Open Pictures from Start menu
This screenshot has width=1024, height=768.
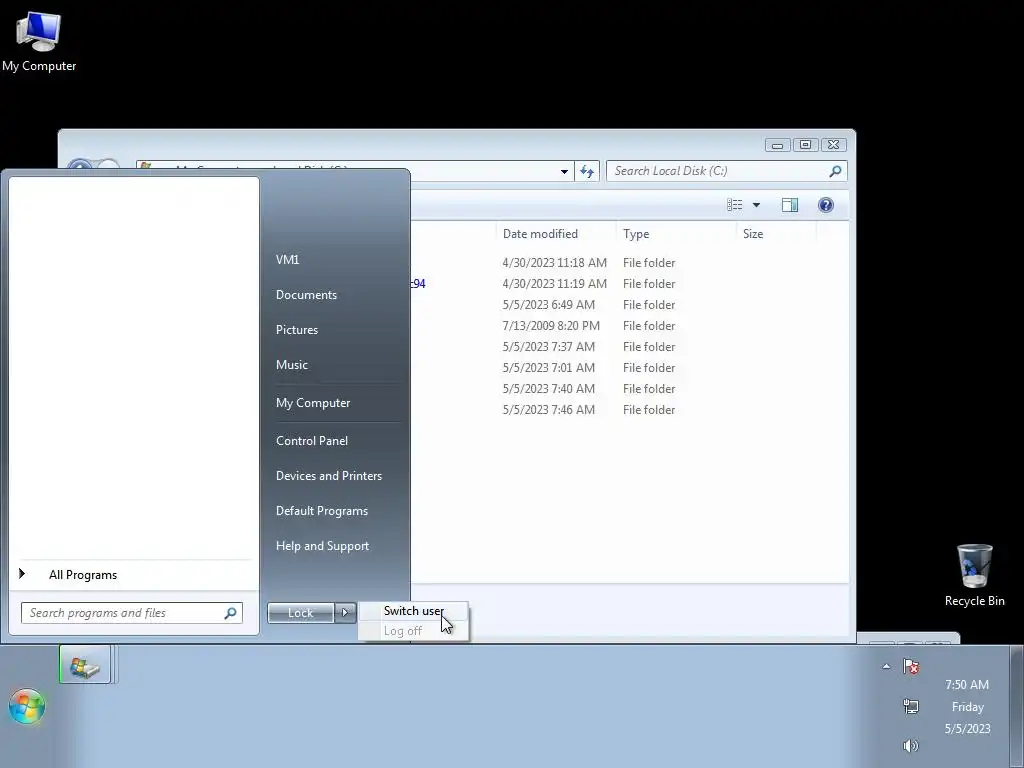(x=296, y=330)
